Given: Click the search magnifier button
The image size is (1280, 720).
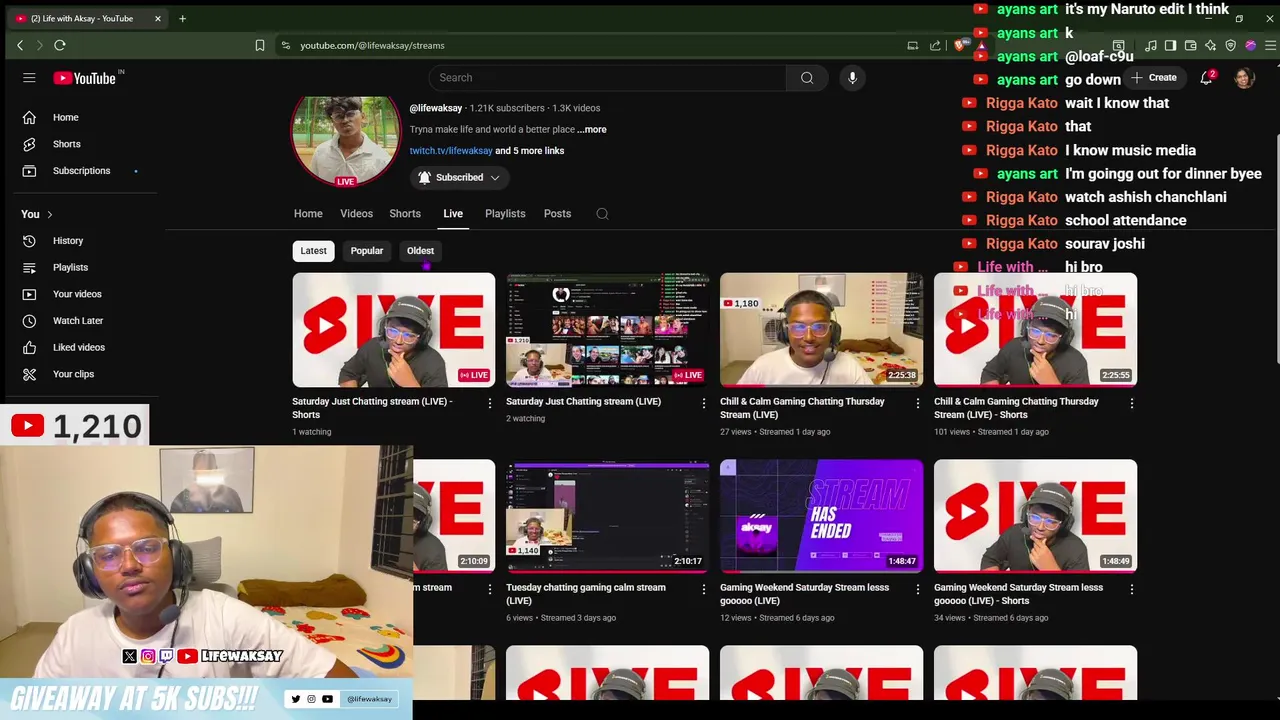Looking at the screenshot, I should [807, 78].
